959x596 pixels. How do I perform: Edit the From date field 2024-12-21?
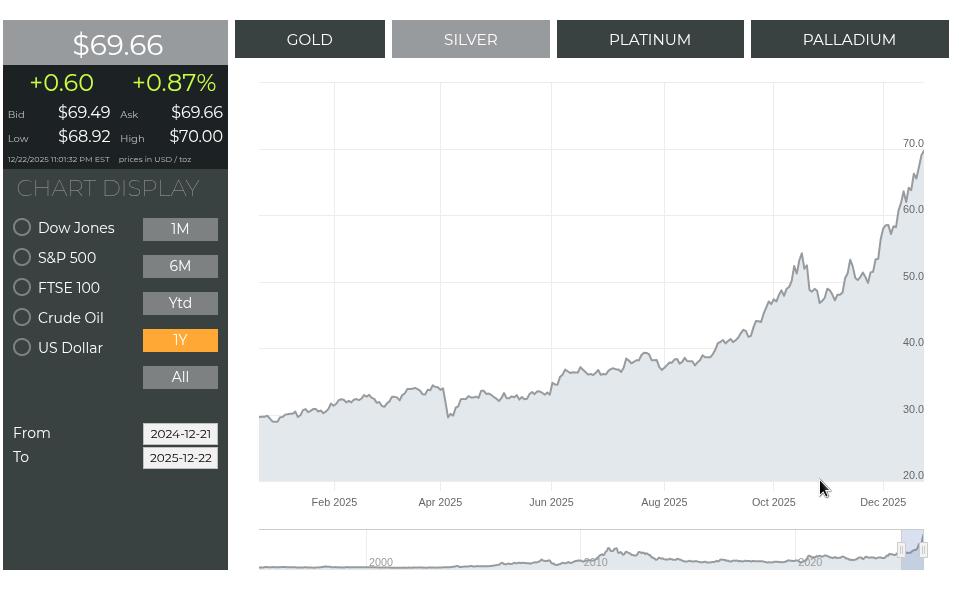pyautogui.click(x=180, y=434)
